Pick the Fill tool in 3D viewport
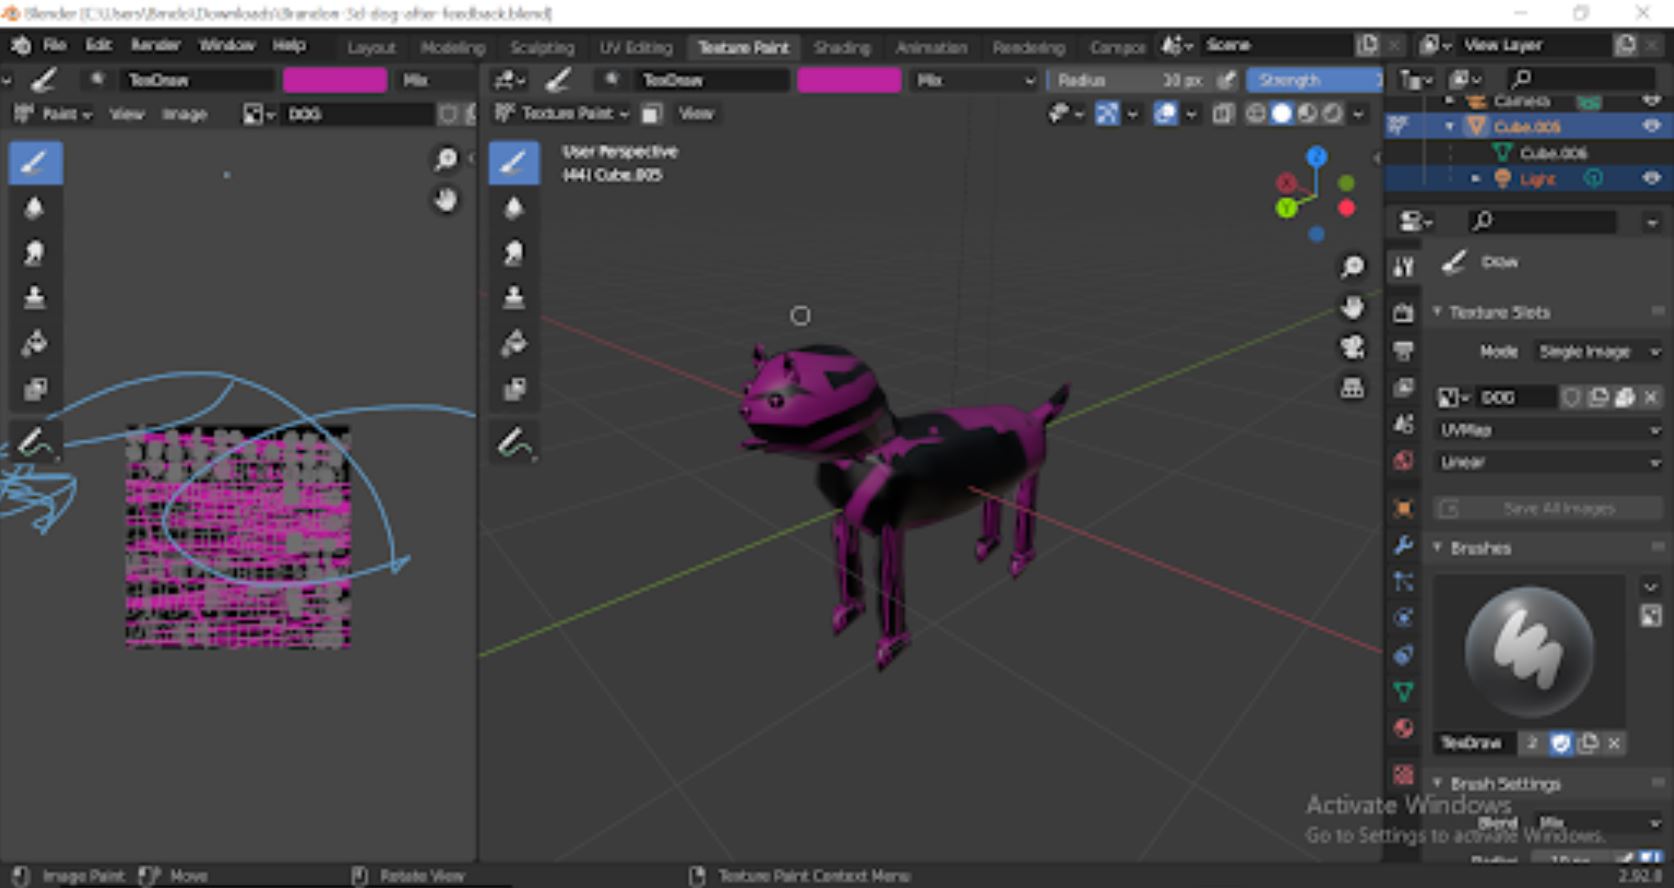The height and width of the screenshot is (888, 1674). pos(514,343)
